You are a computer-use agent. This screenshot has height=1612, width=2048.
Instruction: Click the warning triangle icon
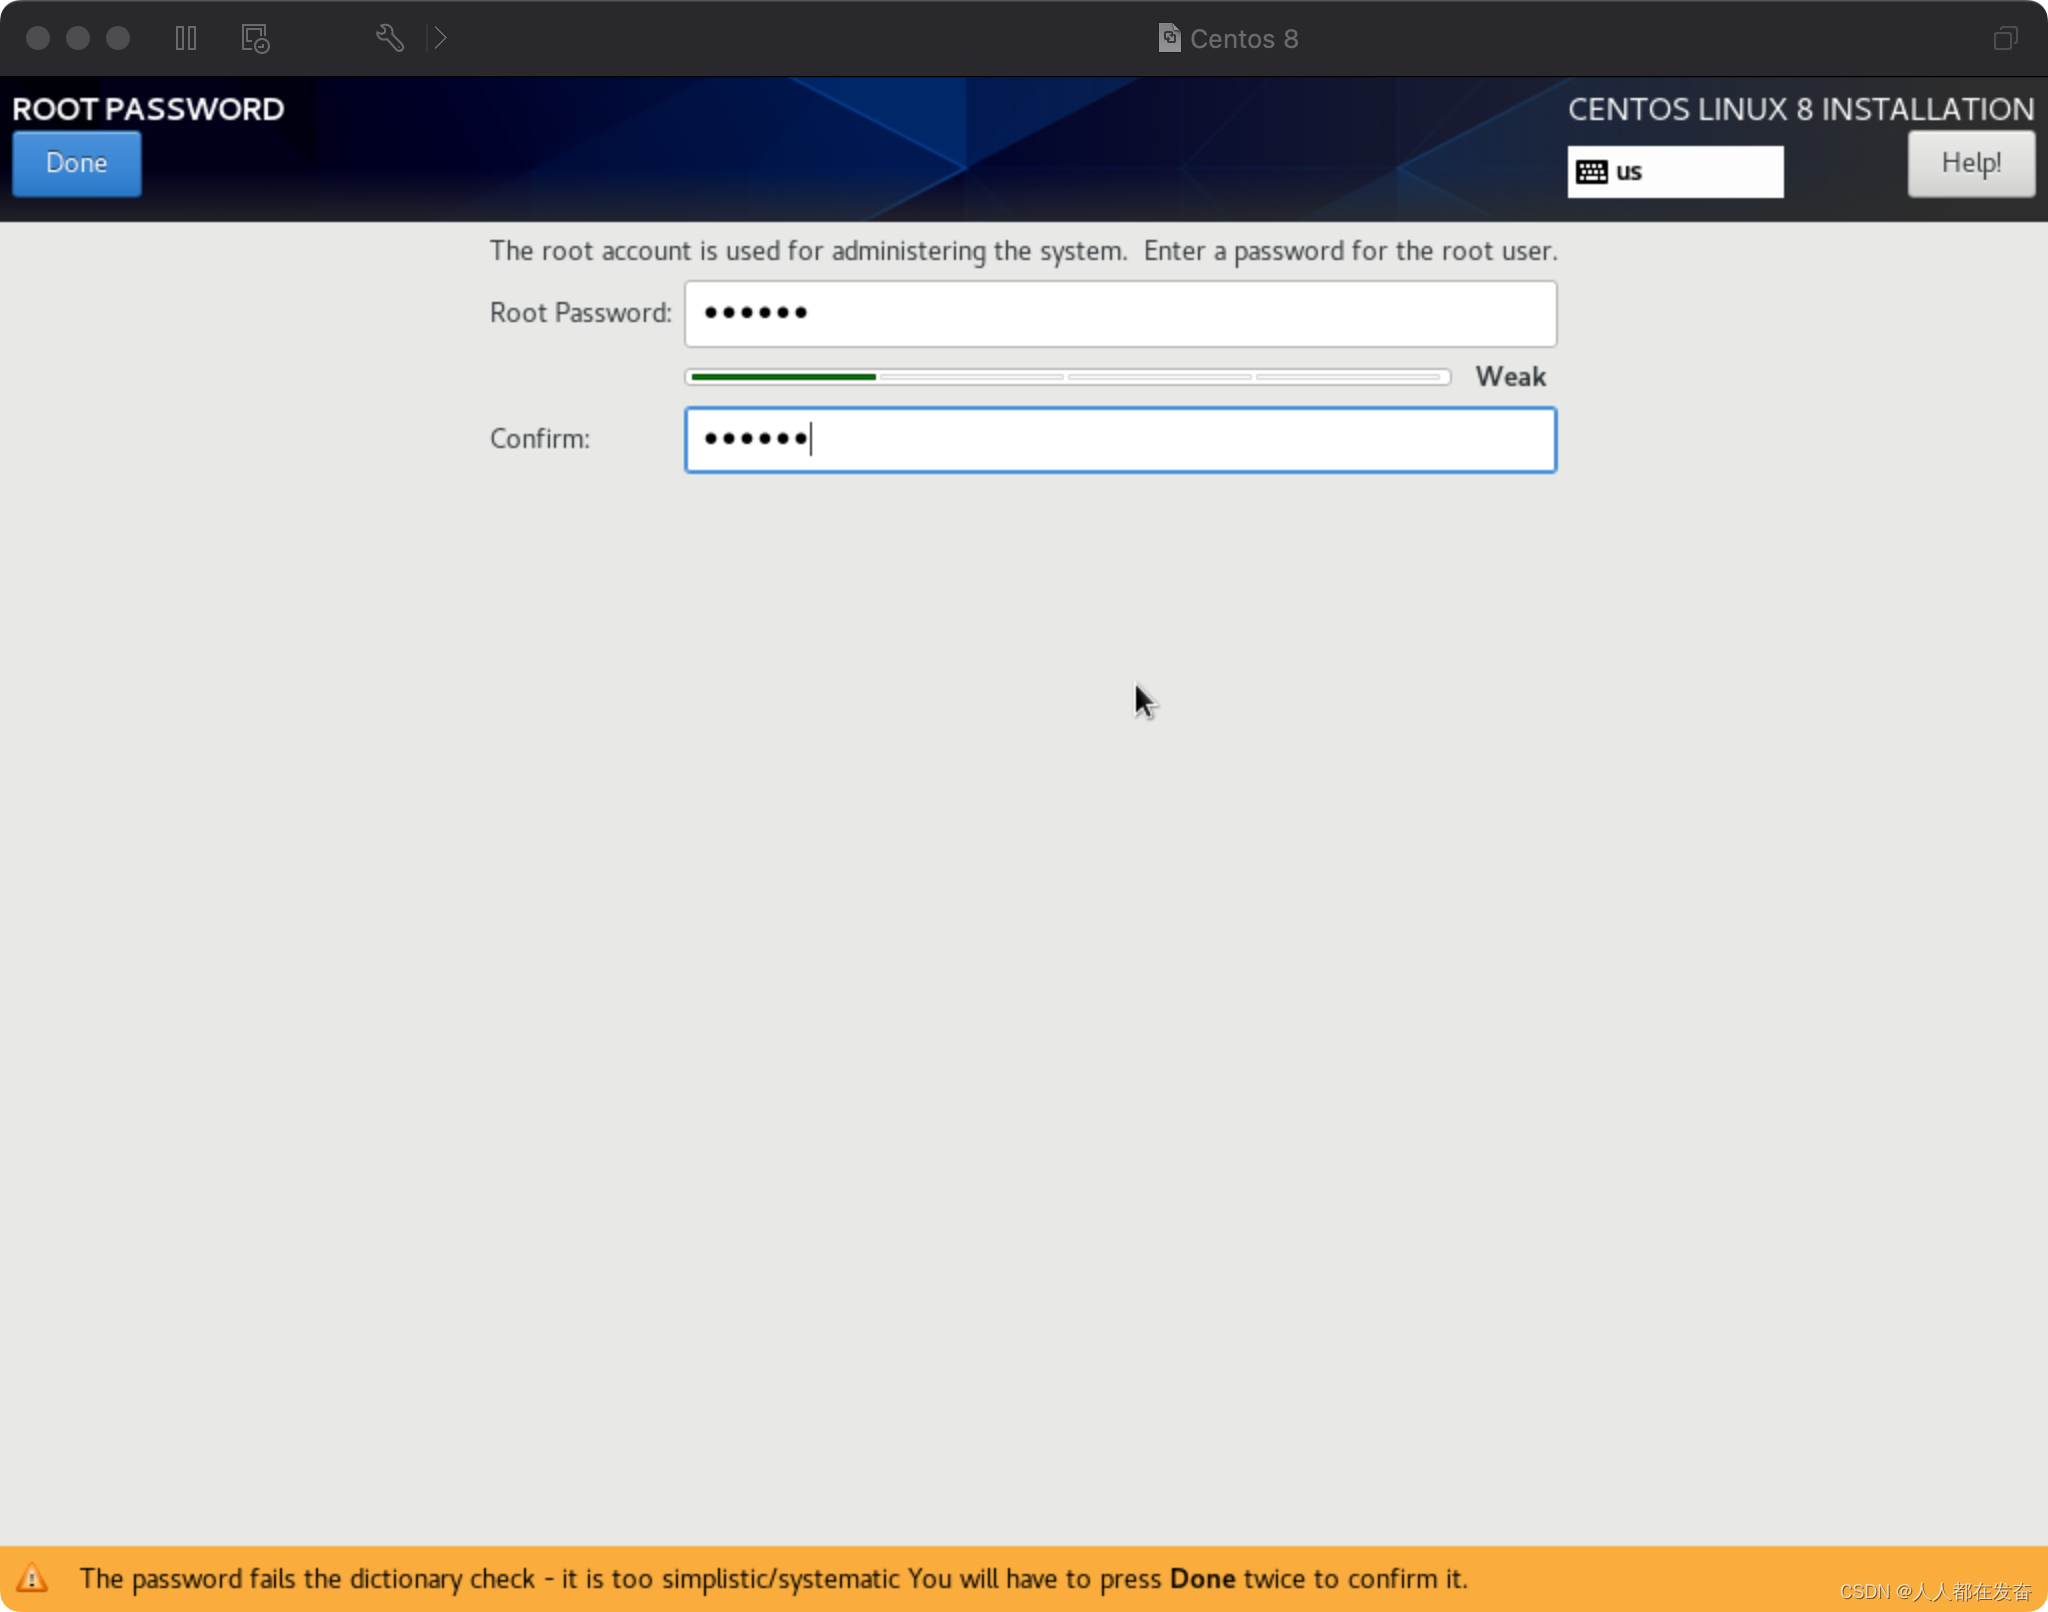click(32, 1578)
